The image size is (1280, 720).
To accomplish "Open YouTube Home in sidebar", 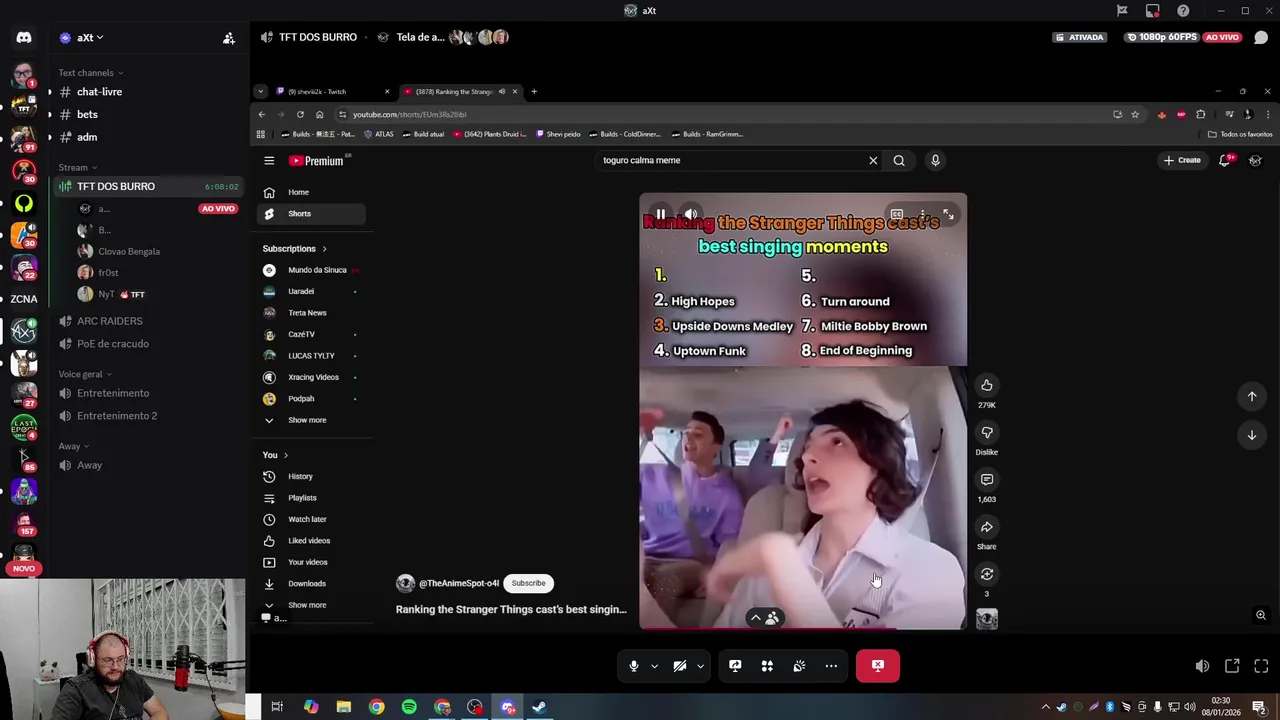I will 312,192.
